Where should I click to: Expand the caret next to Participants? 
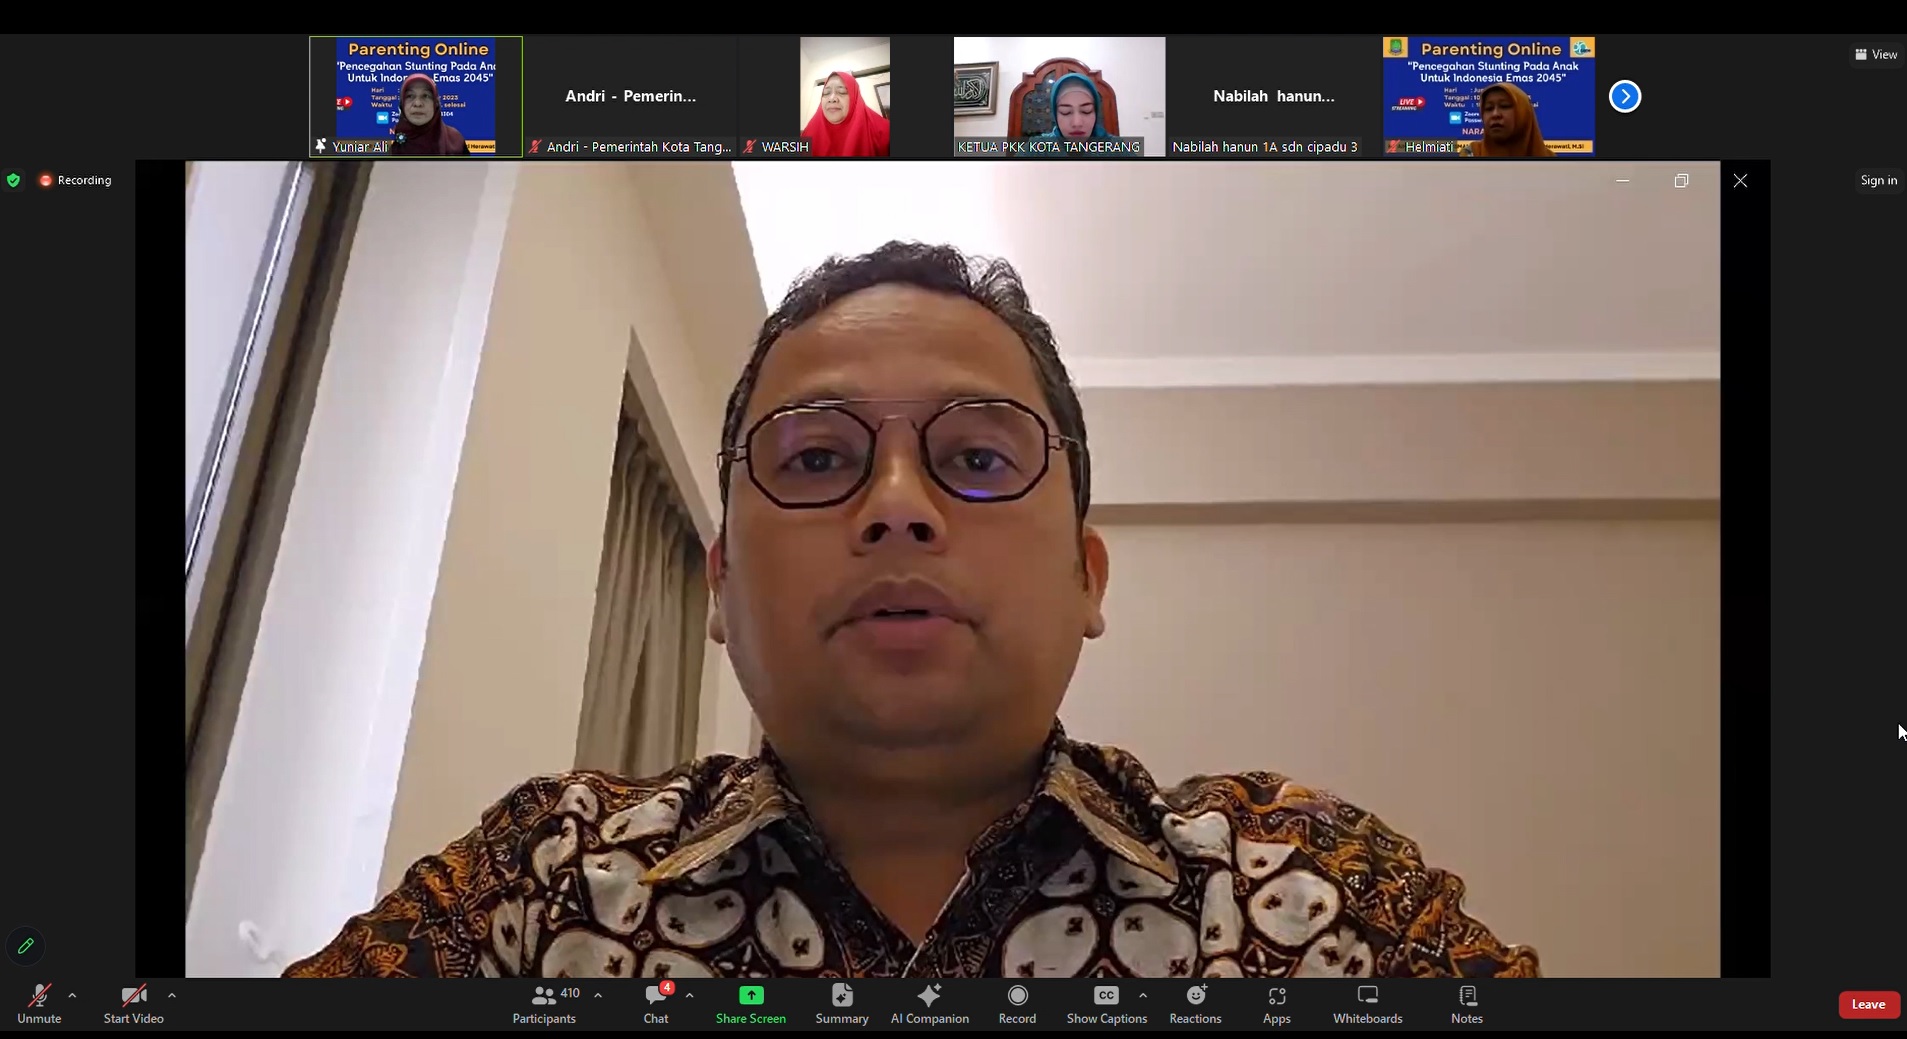(x=598, y=996)
